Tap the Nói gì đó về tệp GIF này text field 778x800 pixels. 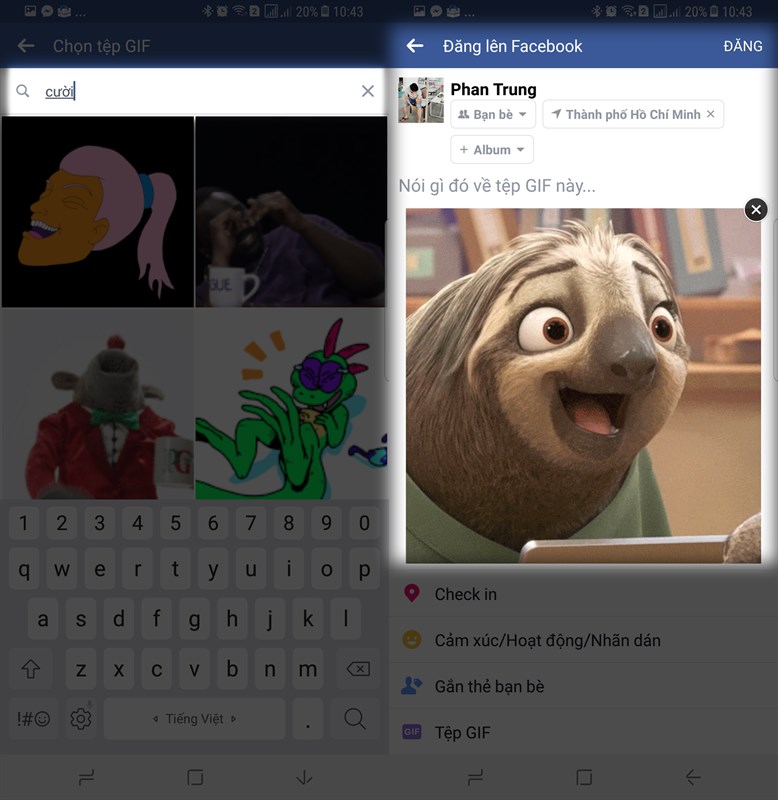pos(497,186)
